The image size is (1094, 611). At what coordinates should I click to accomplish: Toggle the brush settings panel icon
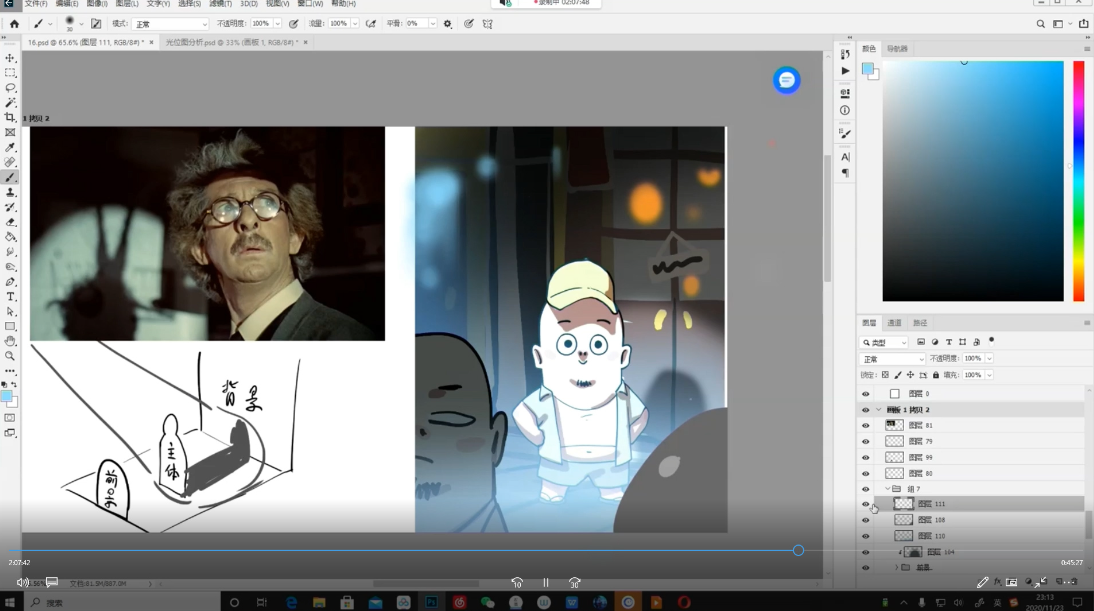96,24
